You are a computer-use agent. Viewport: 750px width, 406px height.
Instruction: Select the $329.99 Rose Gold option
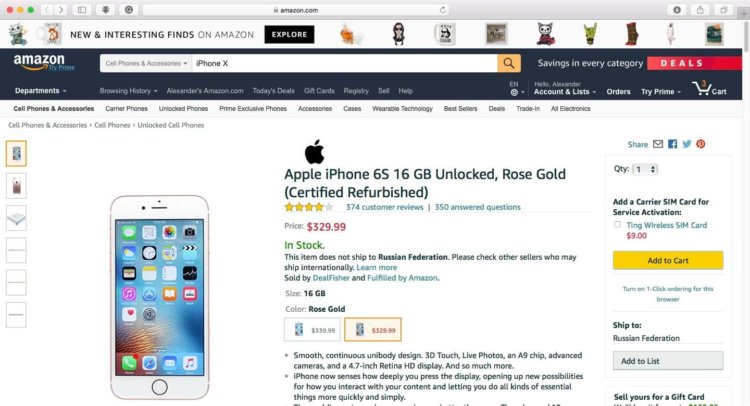(373, 330)
